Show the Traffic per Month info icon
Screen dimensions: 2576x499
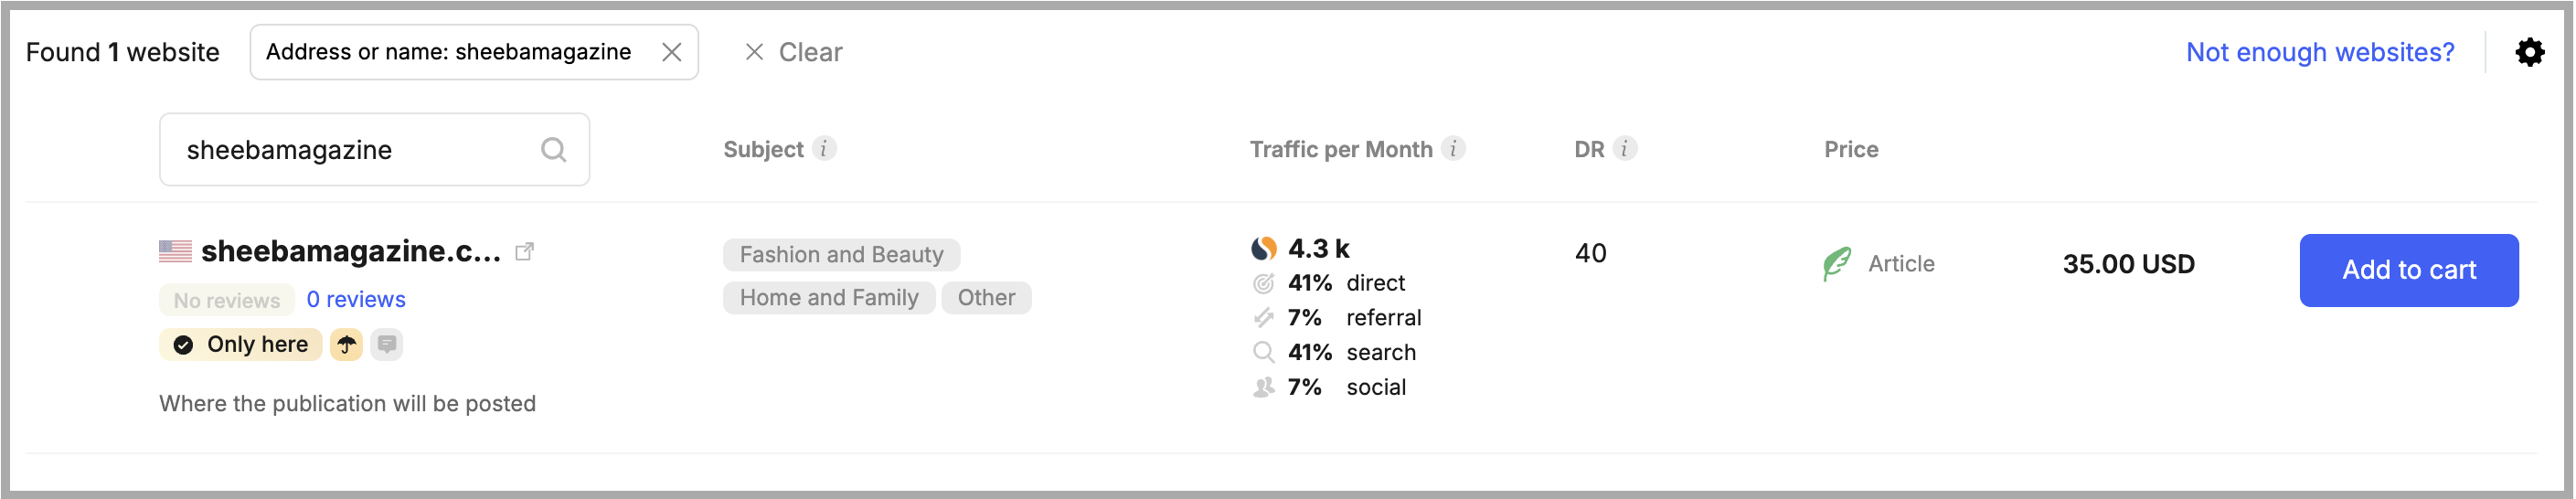click(1453, 149)
